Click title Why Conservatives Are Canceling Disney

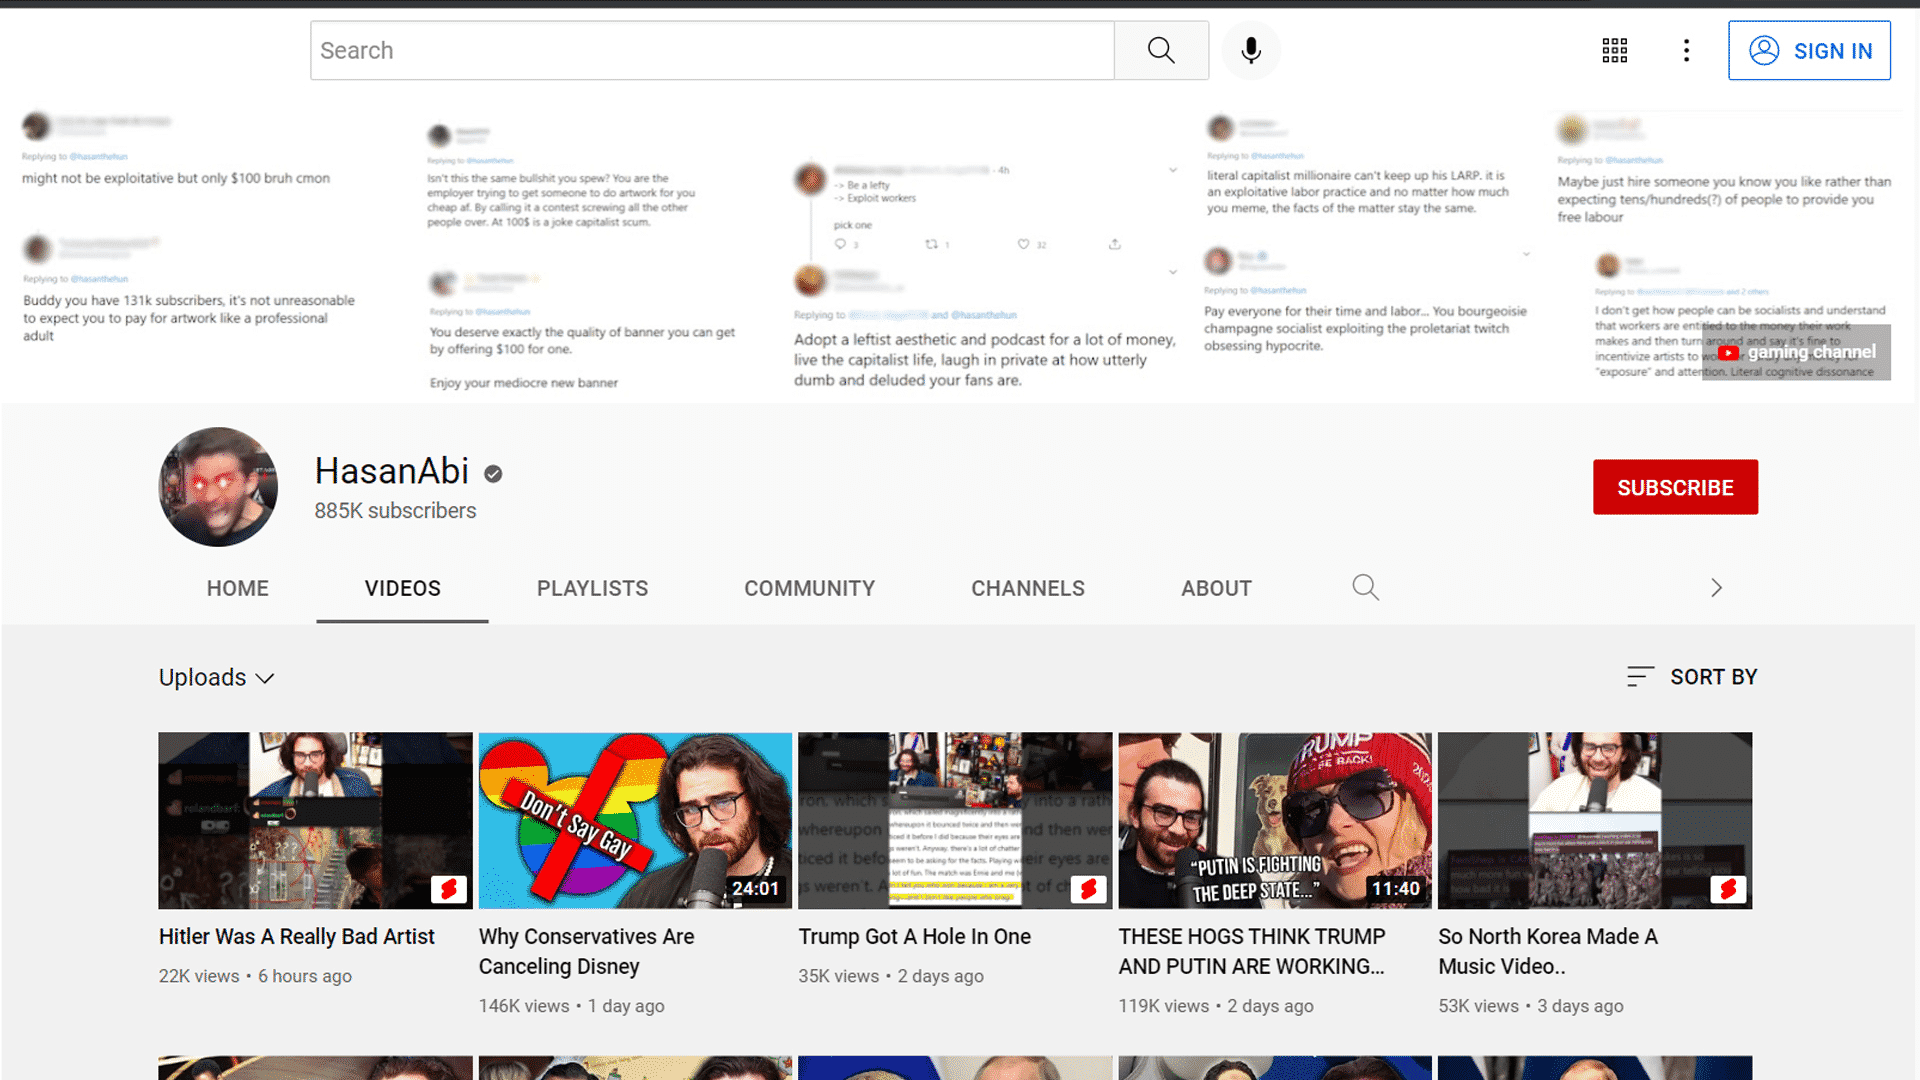[x=586, y=952]
